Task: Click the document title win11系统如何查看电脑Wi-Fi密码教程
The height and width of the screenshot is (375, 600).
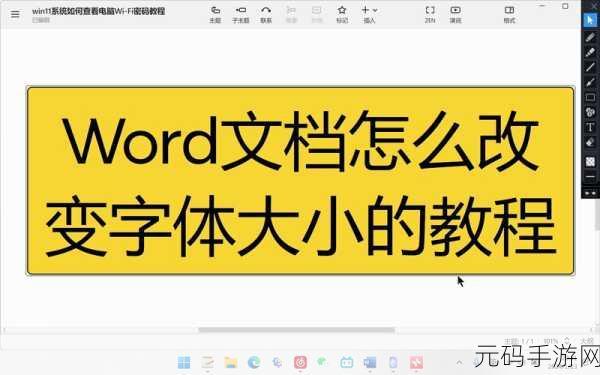Action: pos(98,11)
